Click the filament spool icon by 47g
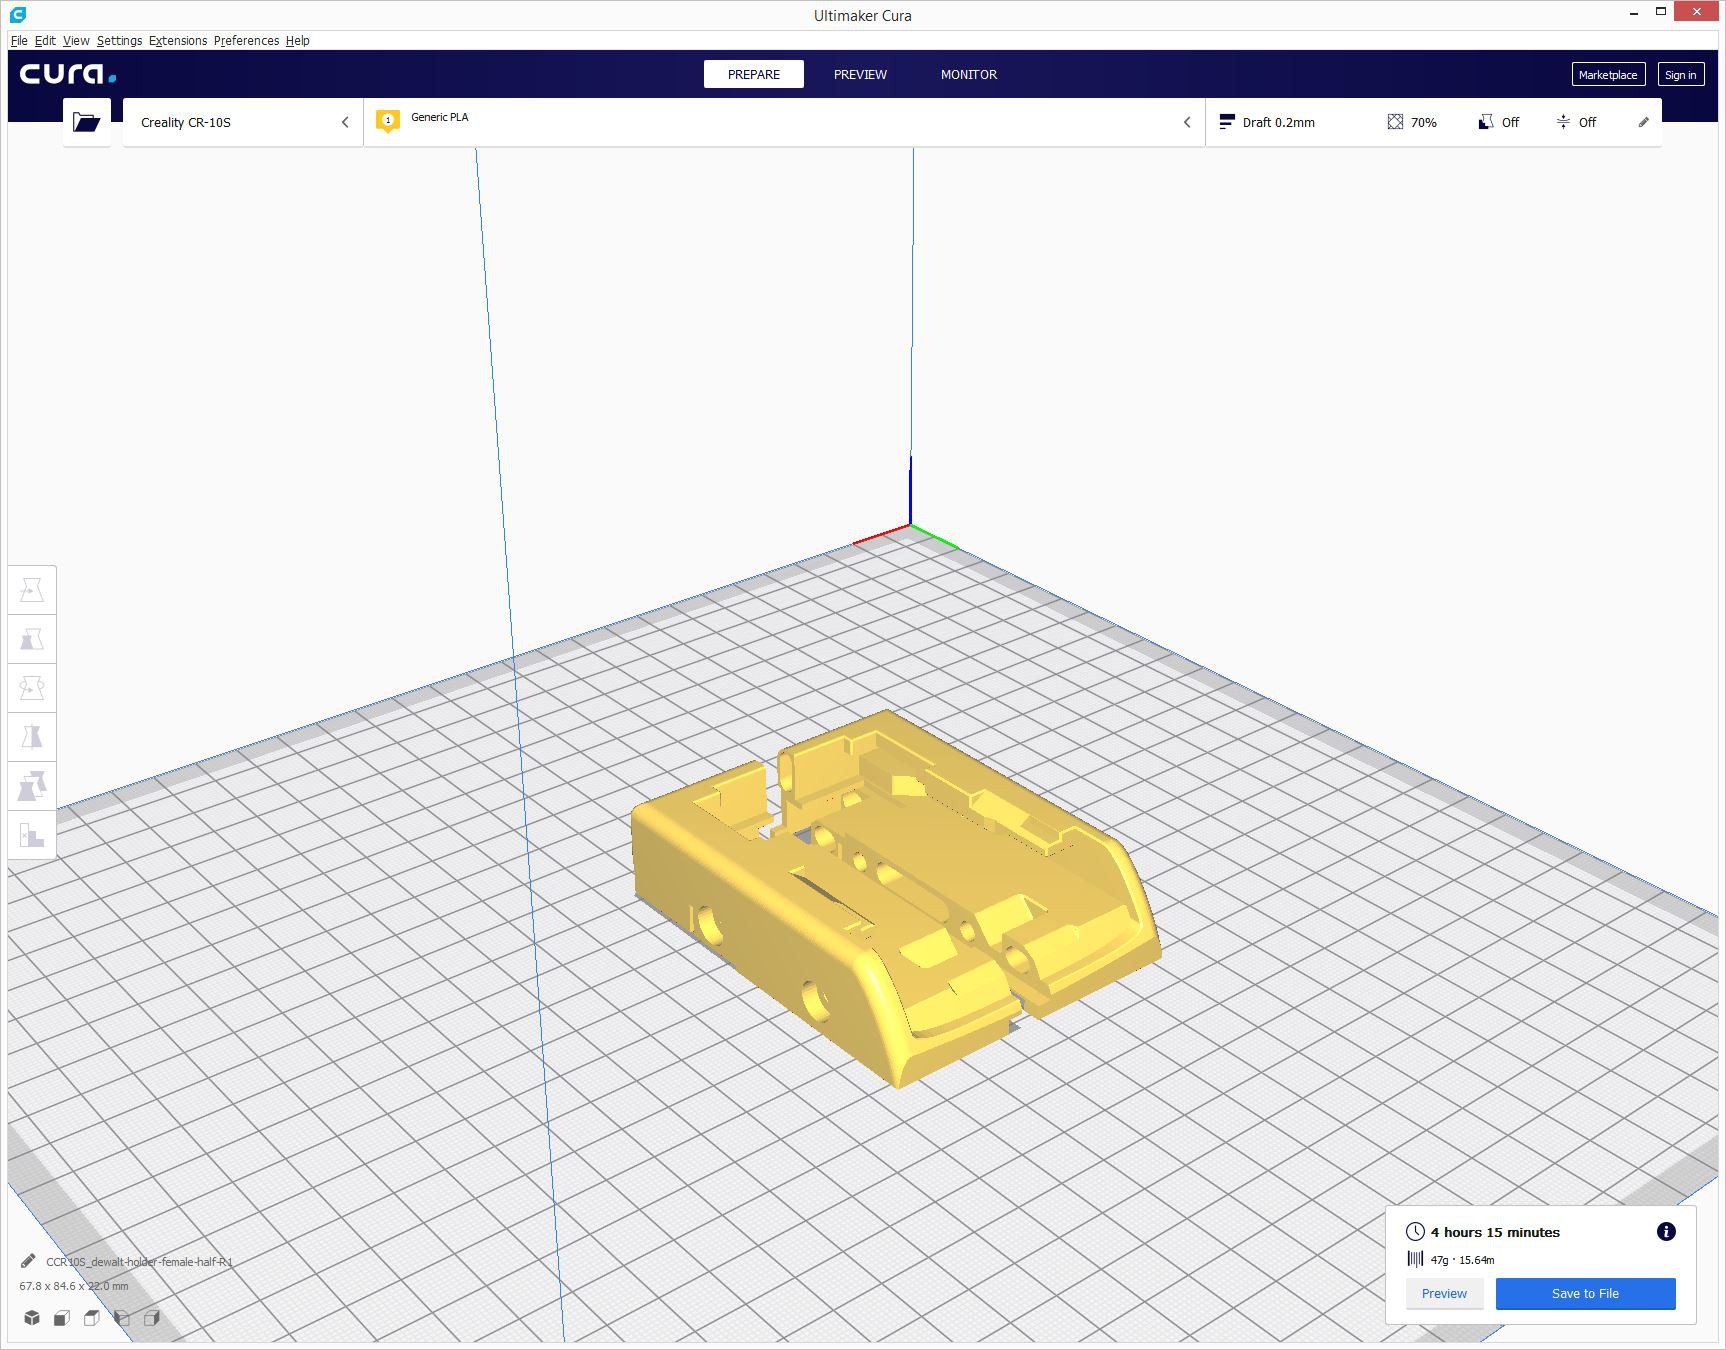The width and height of the screenshot is (1726, 1350). coord(1415,1259)
